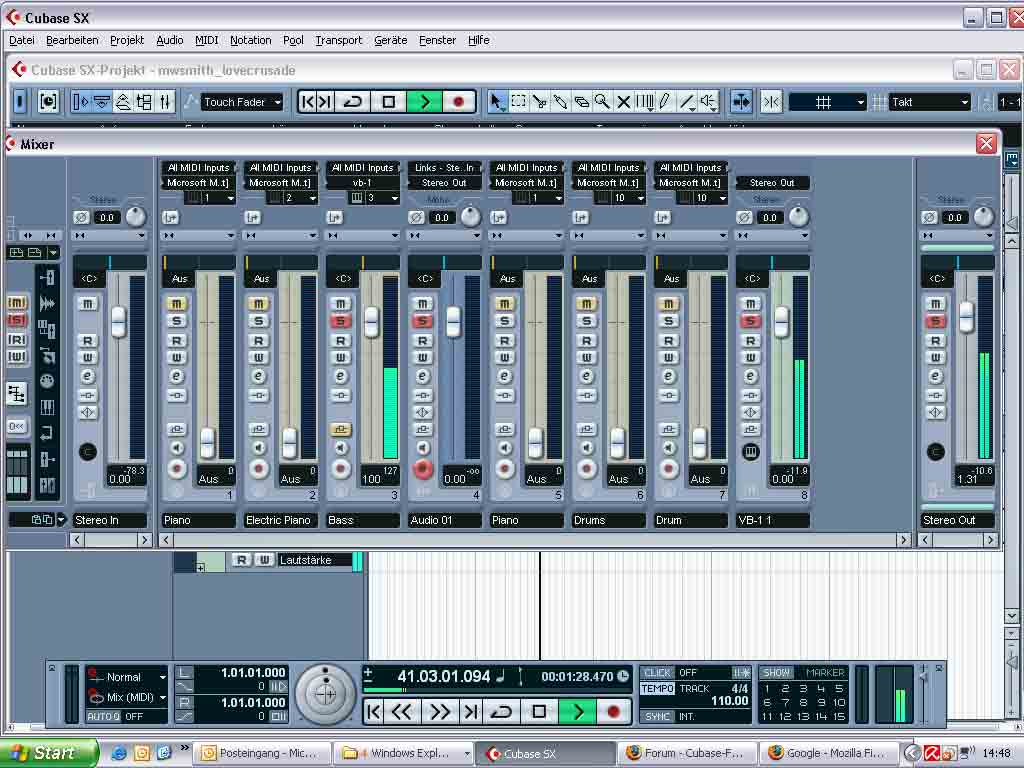Solo the Electric Piano channel
The width and height of the screenshot is (1024, 768).
coord(259,321)
